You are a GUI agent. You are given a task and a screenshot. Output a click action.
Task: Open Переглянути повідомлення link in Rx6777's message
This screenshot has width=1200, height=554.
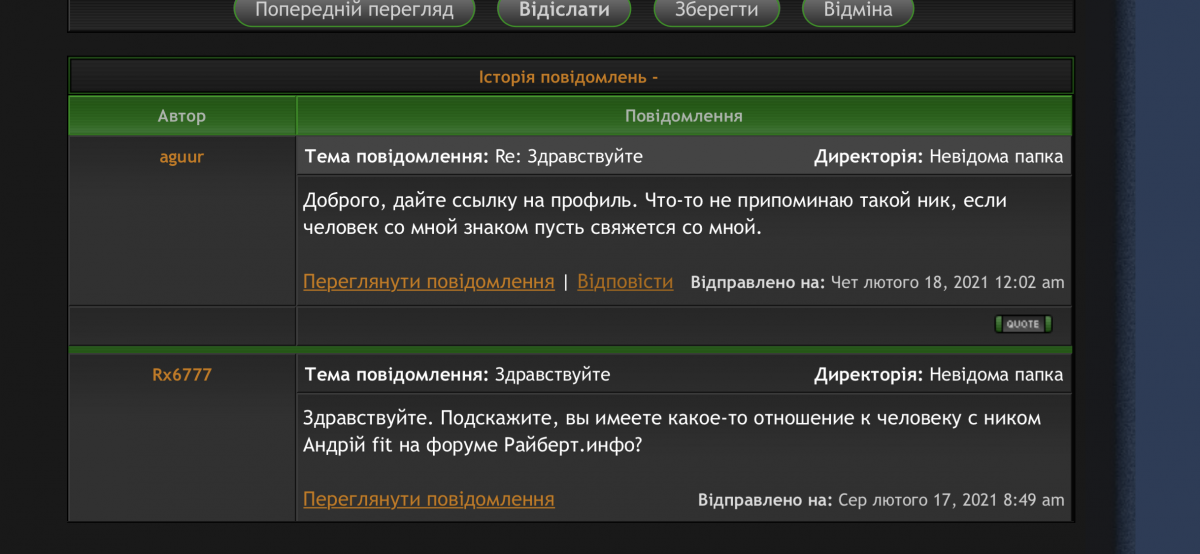click(429, 499)
